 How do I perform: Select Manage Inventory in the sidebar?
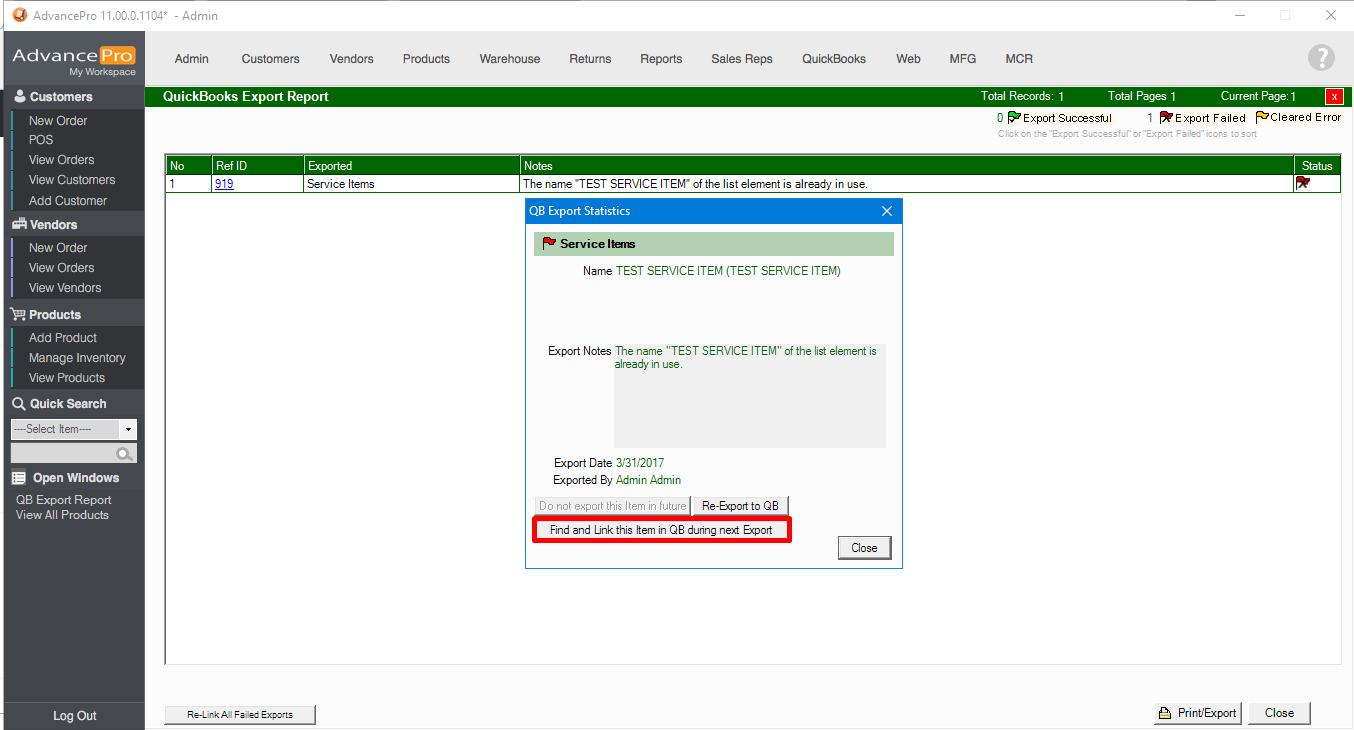click(x=77, y=358)
